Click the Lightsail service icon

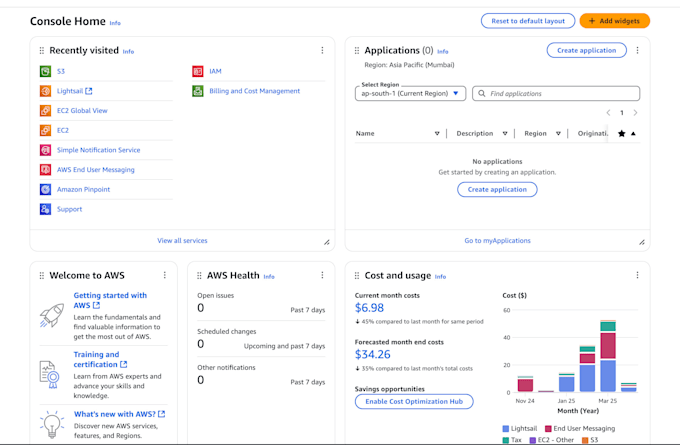[x=46, y=91]
